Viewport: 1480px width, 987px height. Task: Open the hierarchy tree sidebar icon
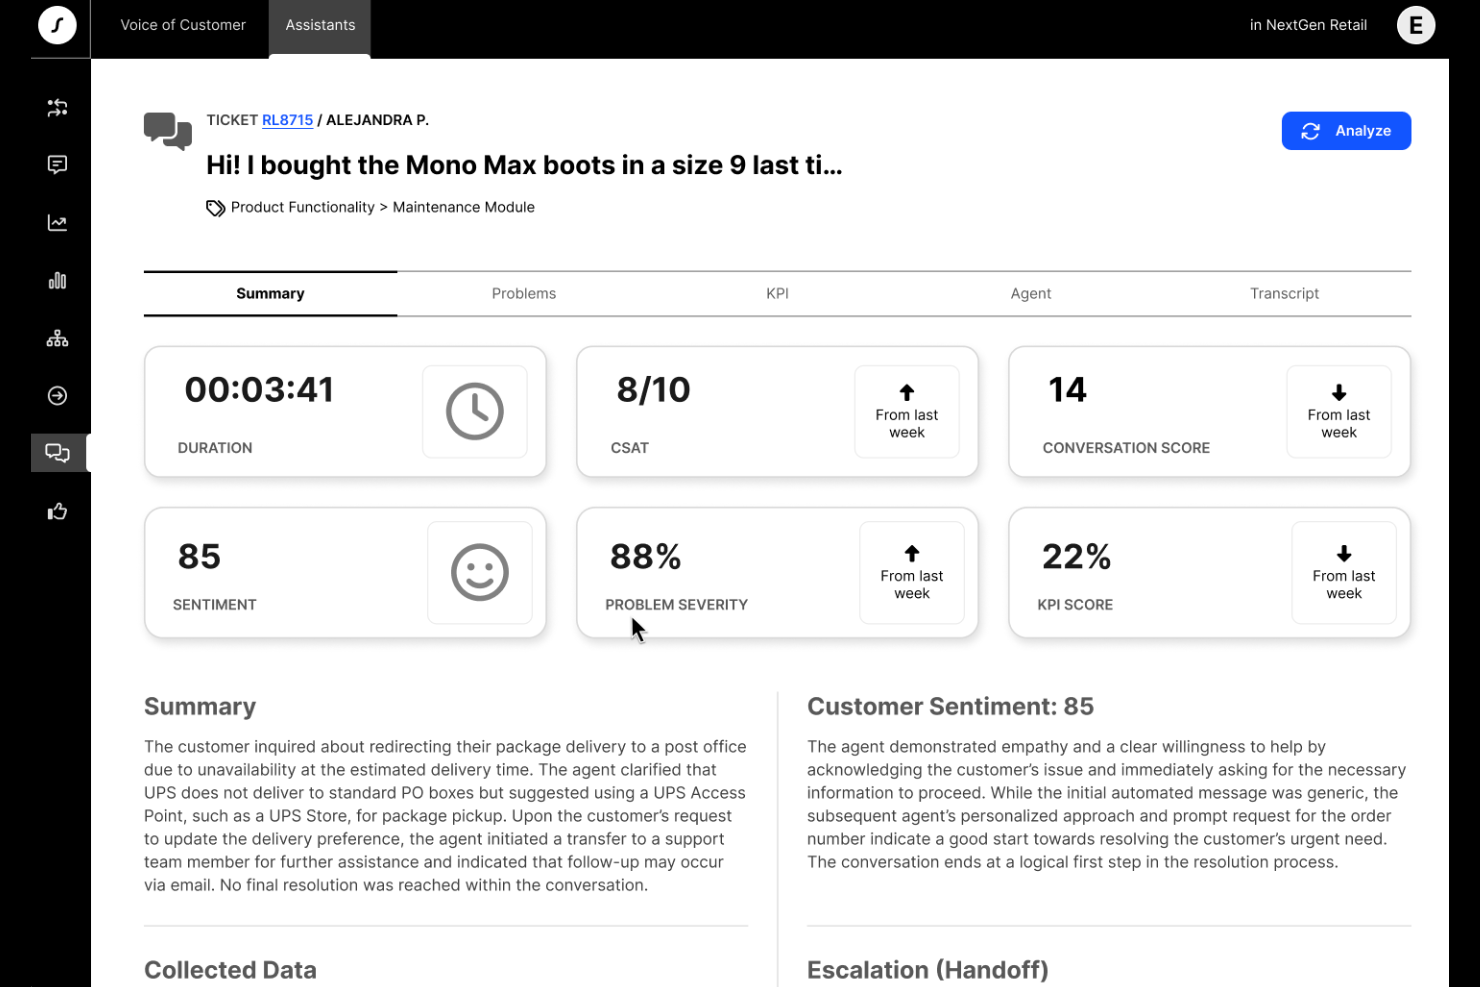pyautogui.click(x=57, y=339)
